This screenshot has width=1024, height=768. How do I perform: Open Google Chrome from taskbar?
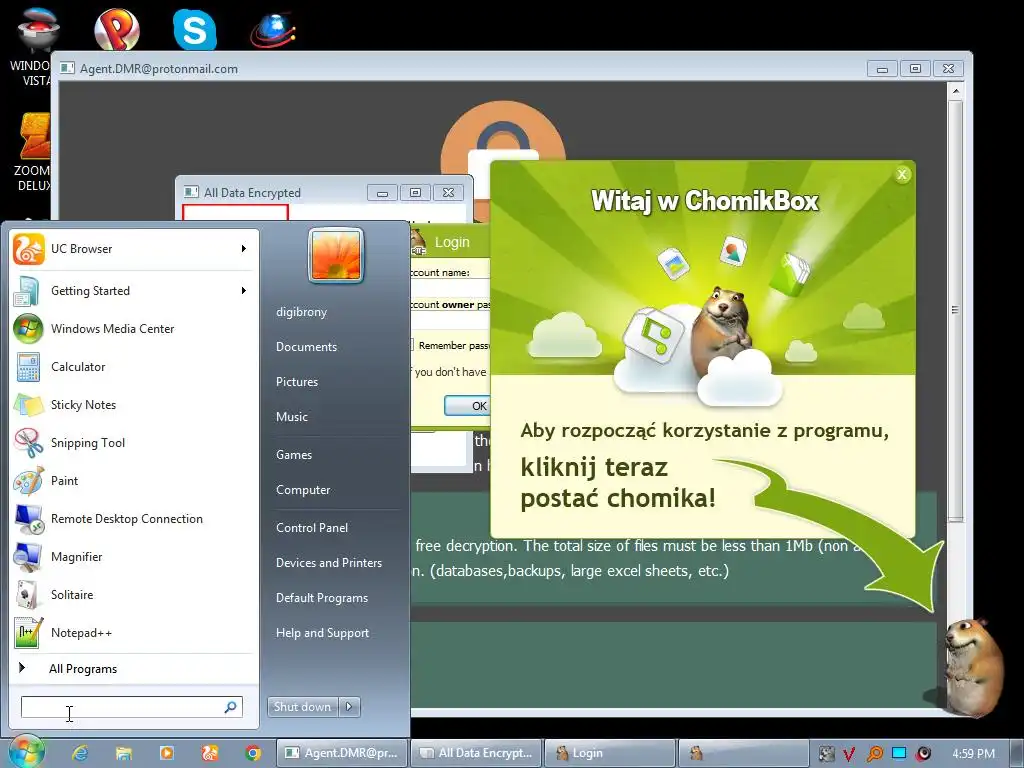tap(253, 753)
